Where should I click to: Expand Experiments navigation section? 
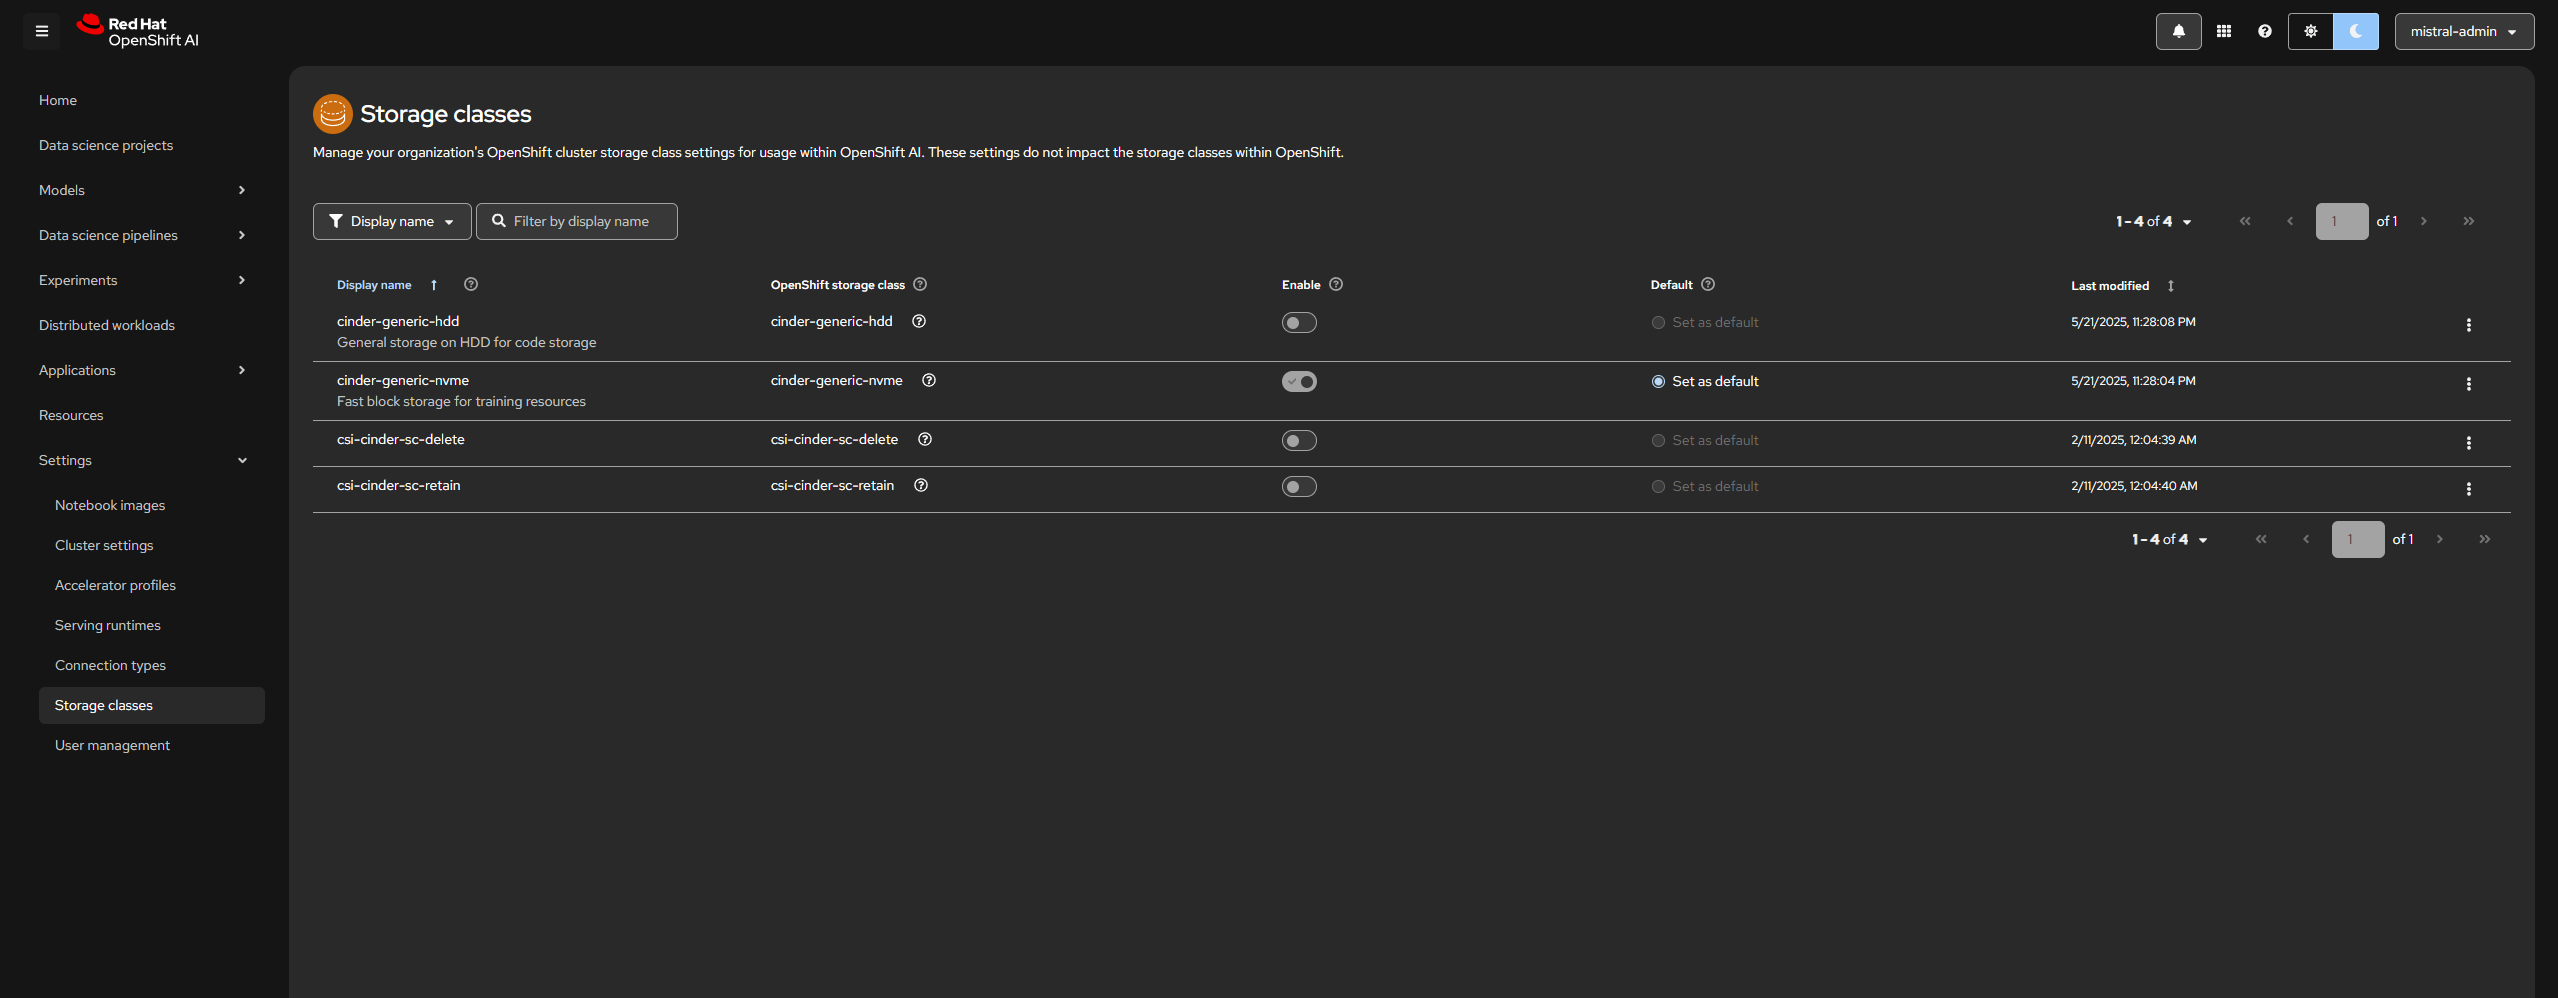pyautogui.click(x=144, y=280)
